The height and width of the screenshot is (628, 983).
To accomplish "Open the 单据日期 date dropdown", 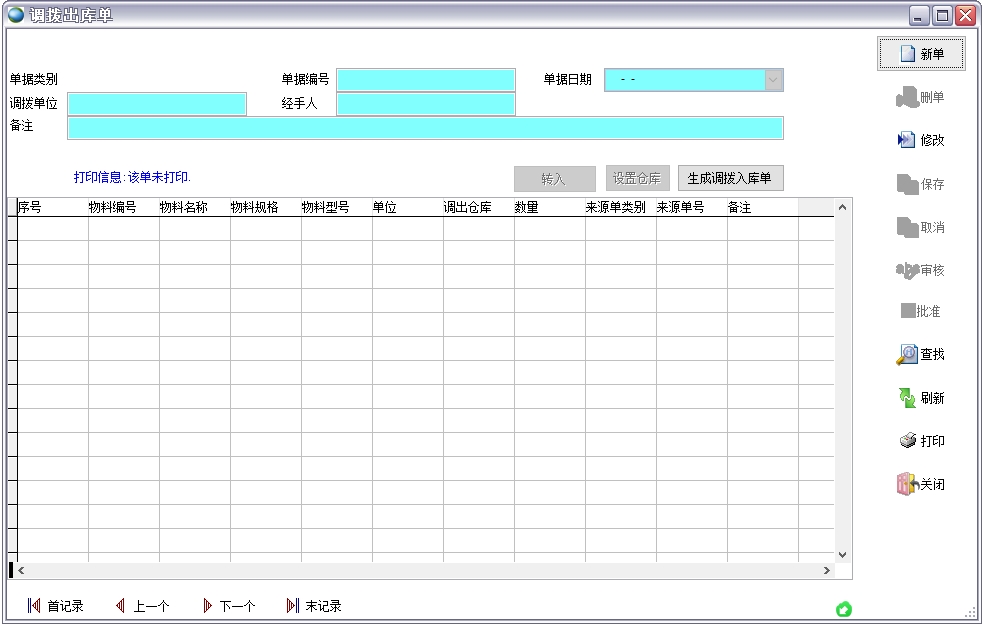I will [x=773, y=79].
